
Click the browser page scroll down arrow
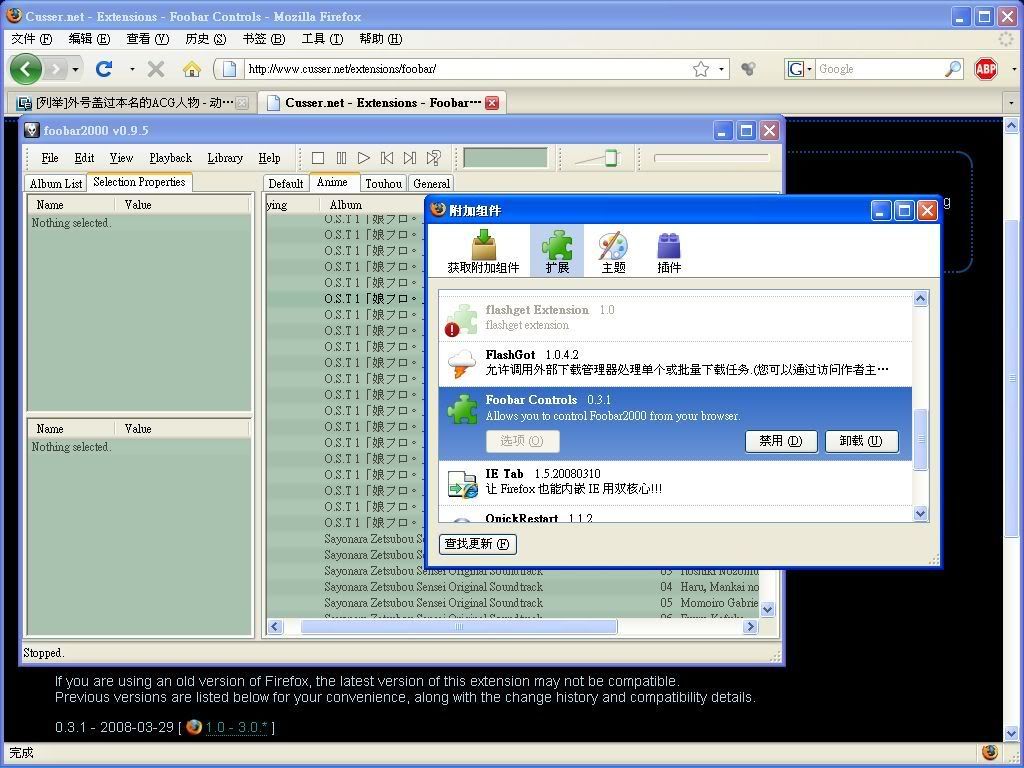pos(1011,733)
